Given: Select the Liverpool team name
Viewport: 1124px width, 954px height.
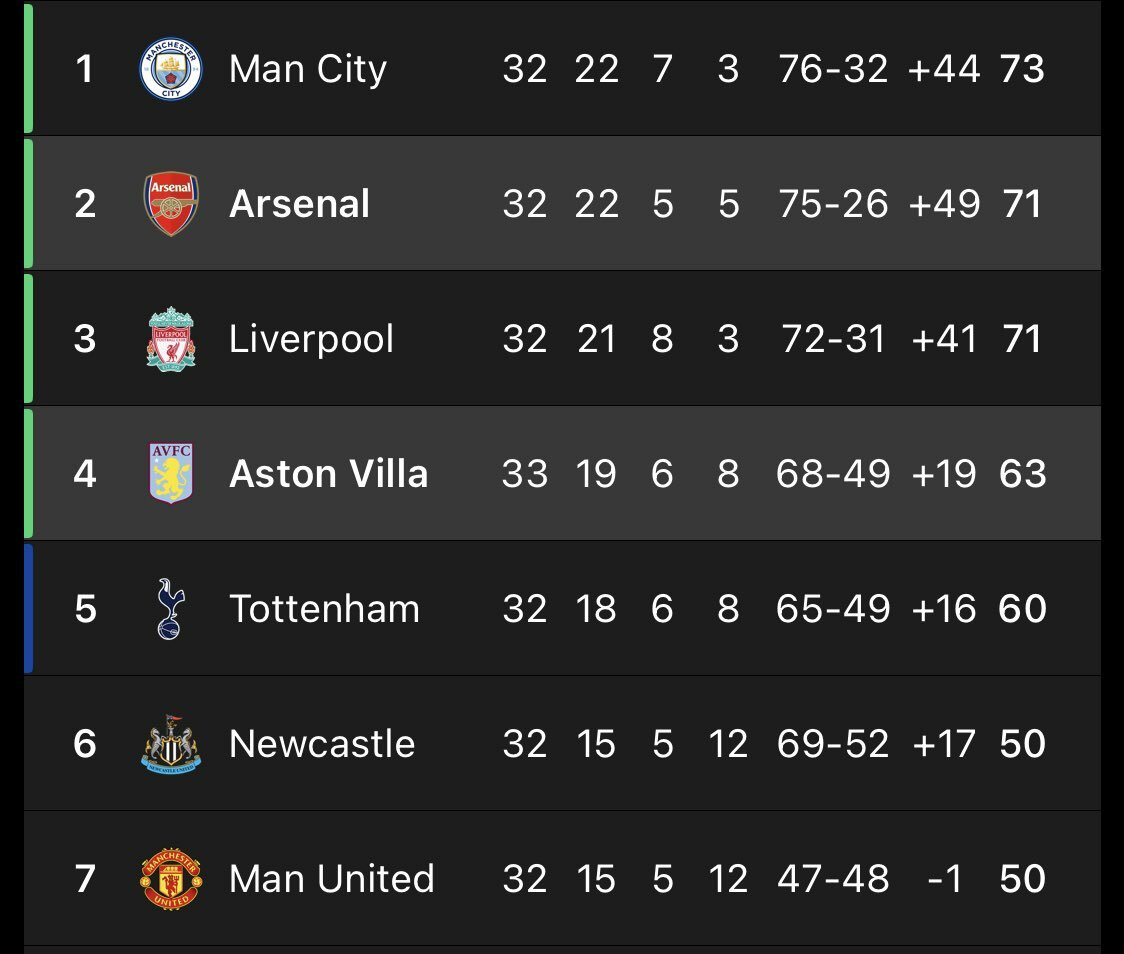Looking at the screenshot, I should point(311,339).
